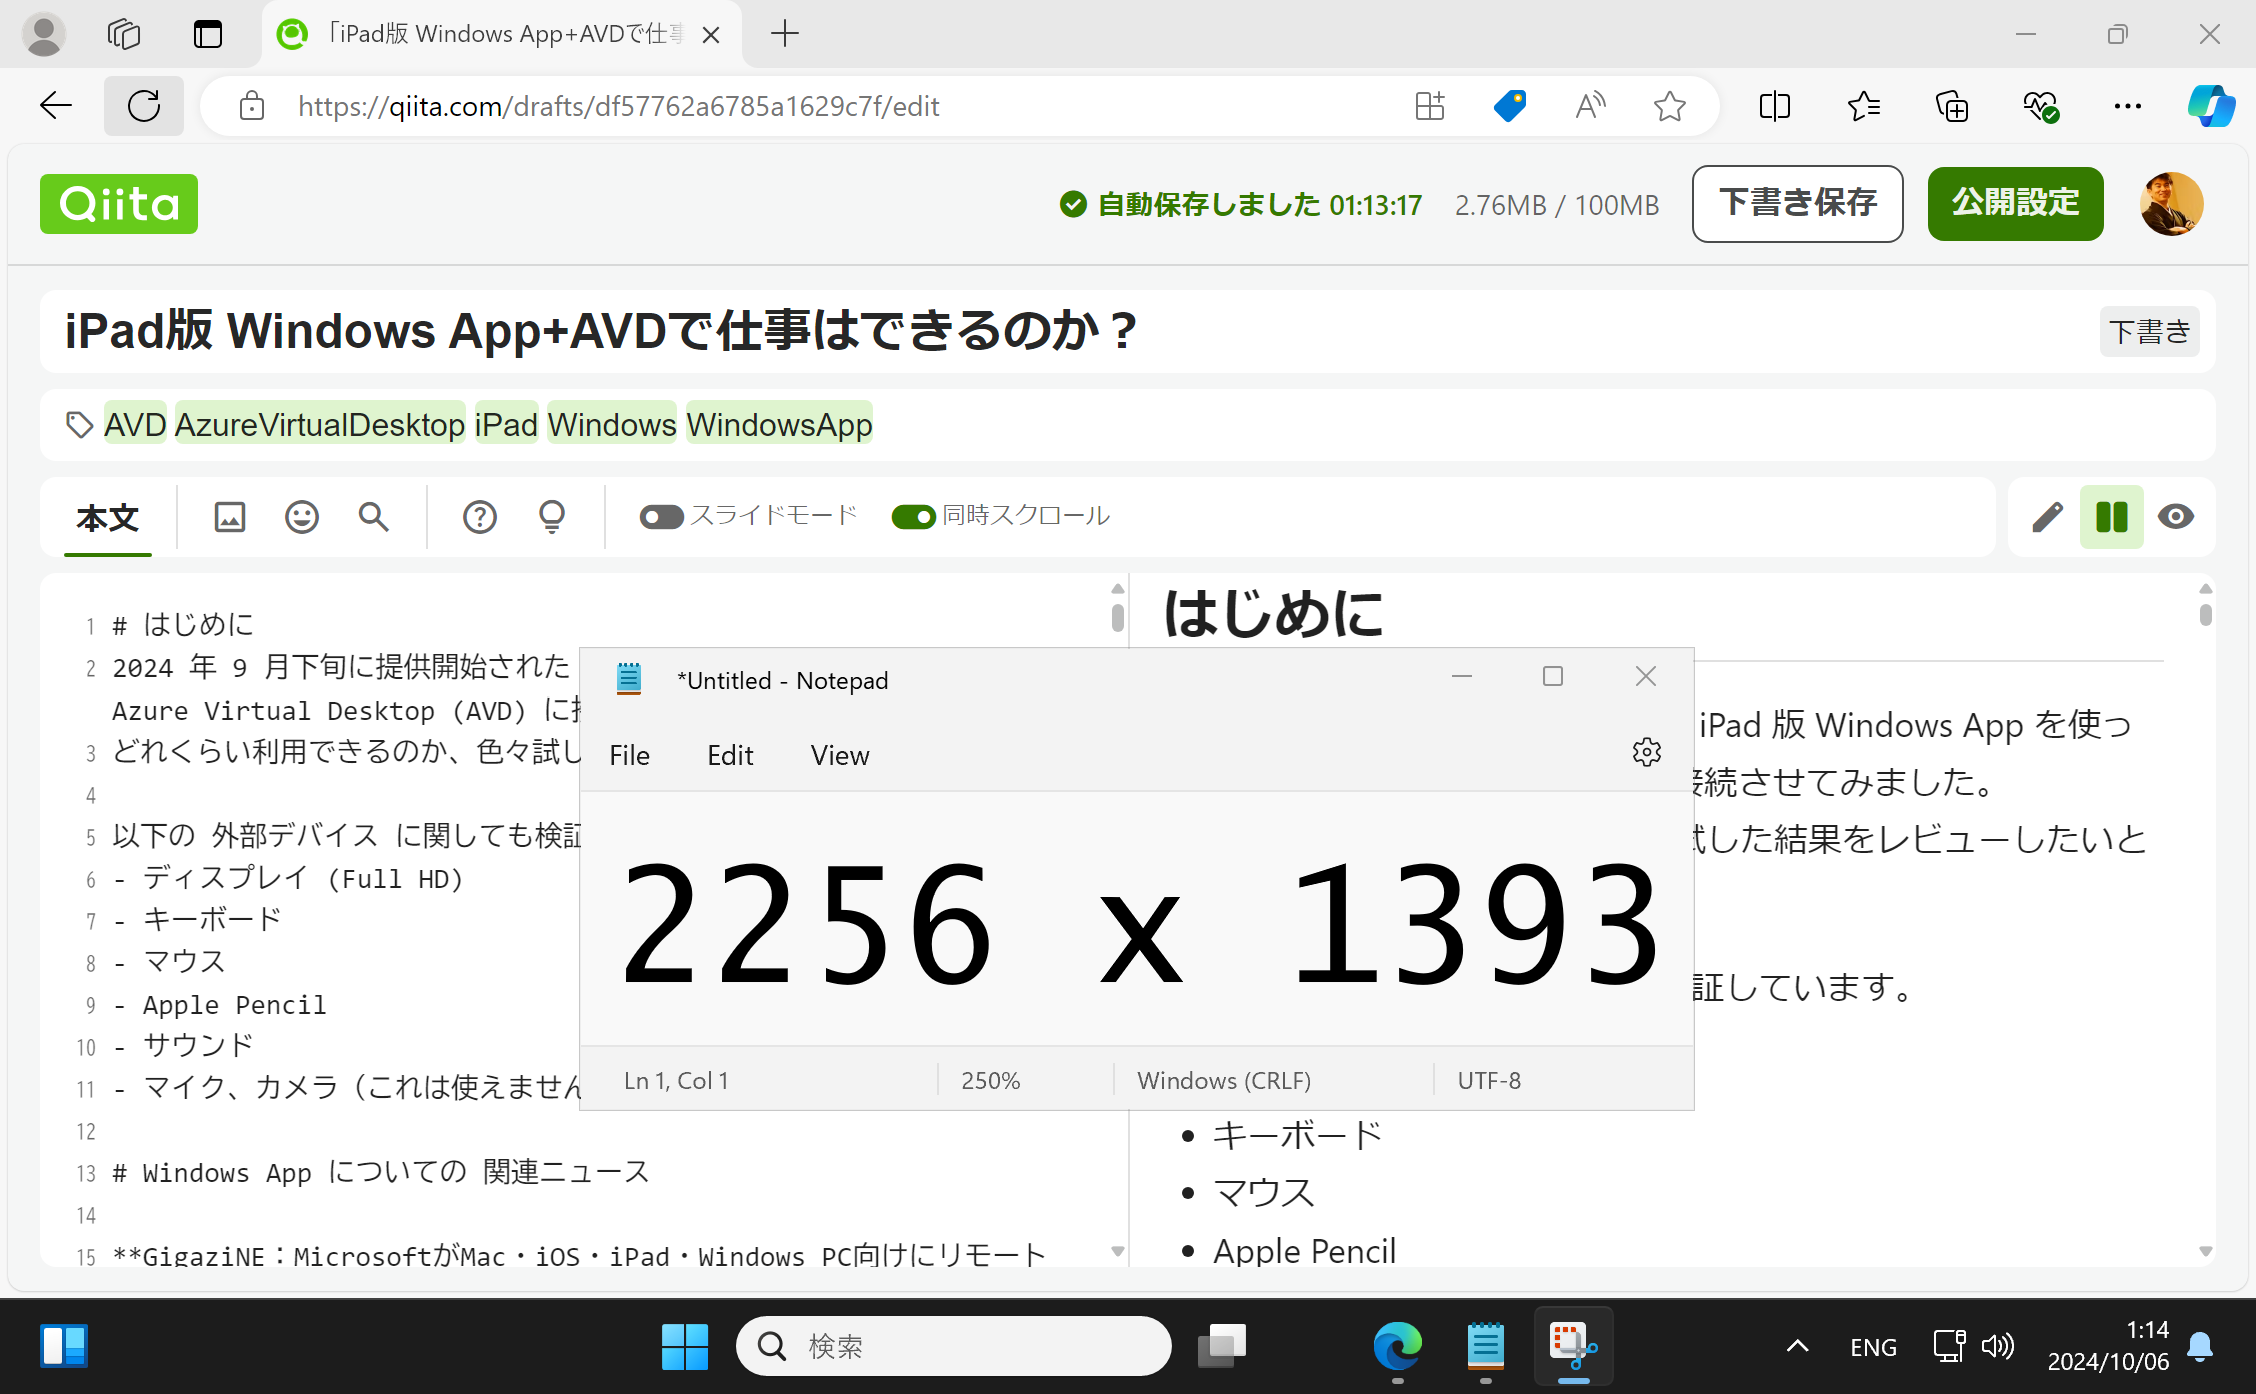This screenshot has height=1394, width=2256.
Task: Open the AzureVirtualDesktop tag link
Action: pos(319,423)
